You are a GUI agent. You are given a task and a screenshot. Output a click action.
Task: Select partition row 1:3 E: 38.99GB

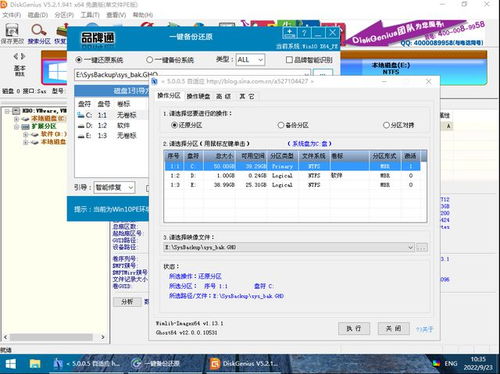[292, 185]
